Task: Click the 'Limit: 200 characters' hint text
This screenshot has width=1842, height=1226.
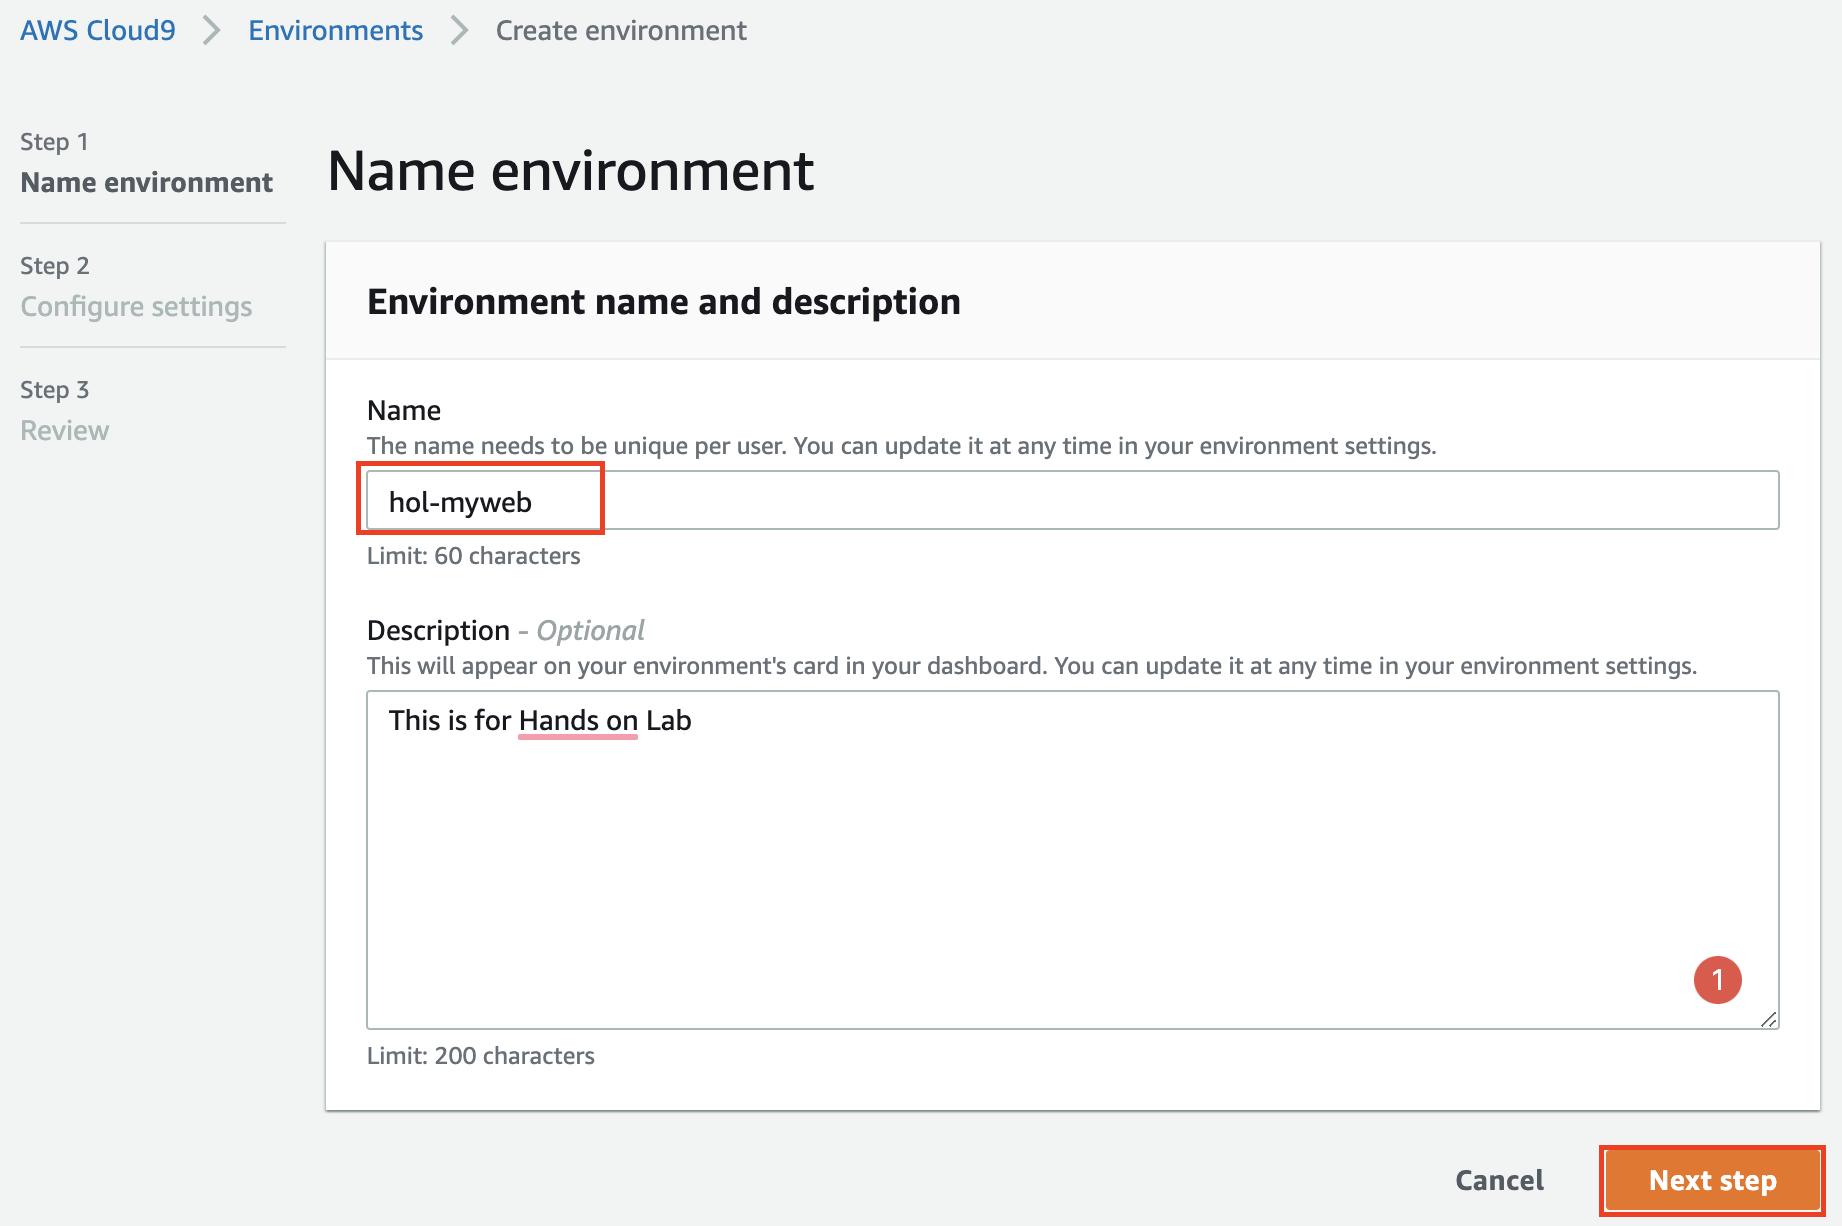Action: pos(480,1056)
